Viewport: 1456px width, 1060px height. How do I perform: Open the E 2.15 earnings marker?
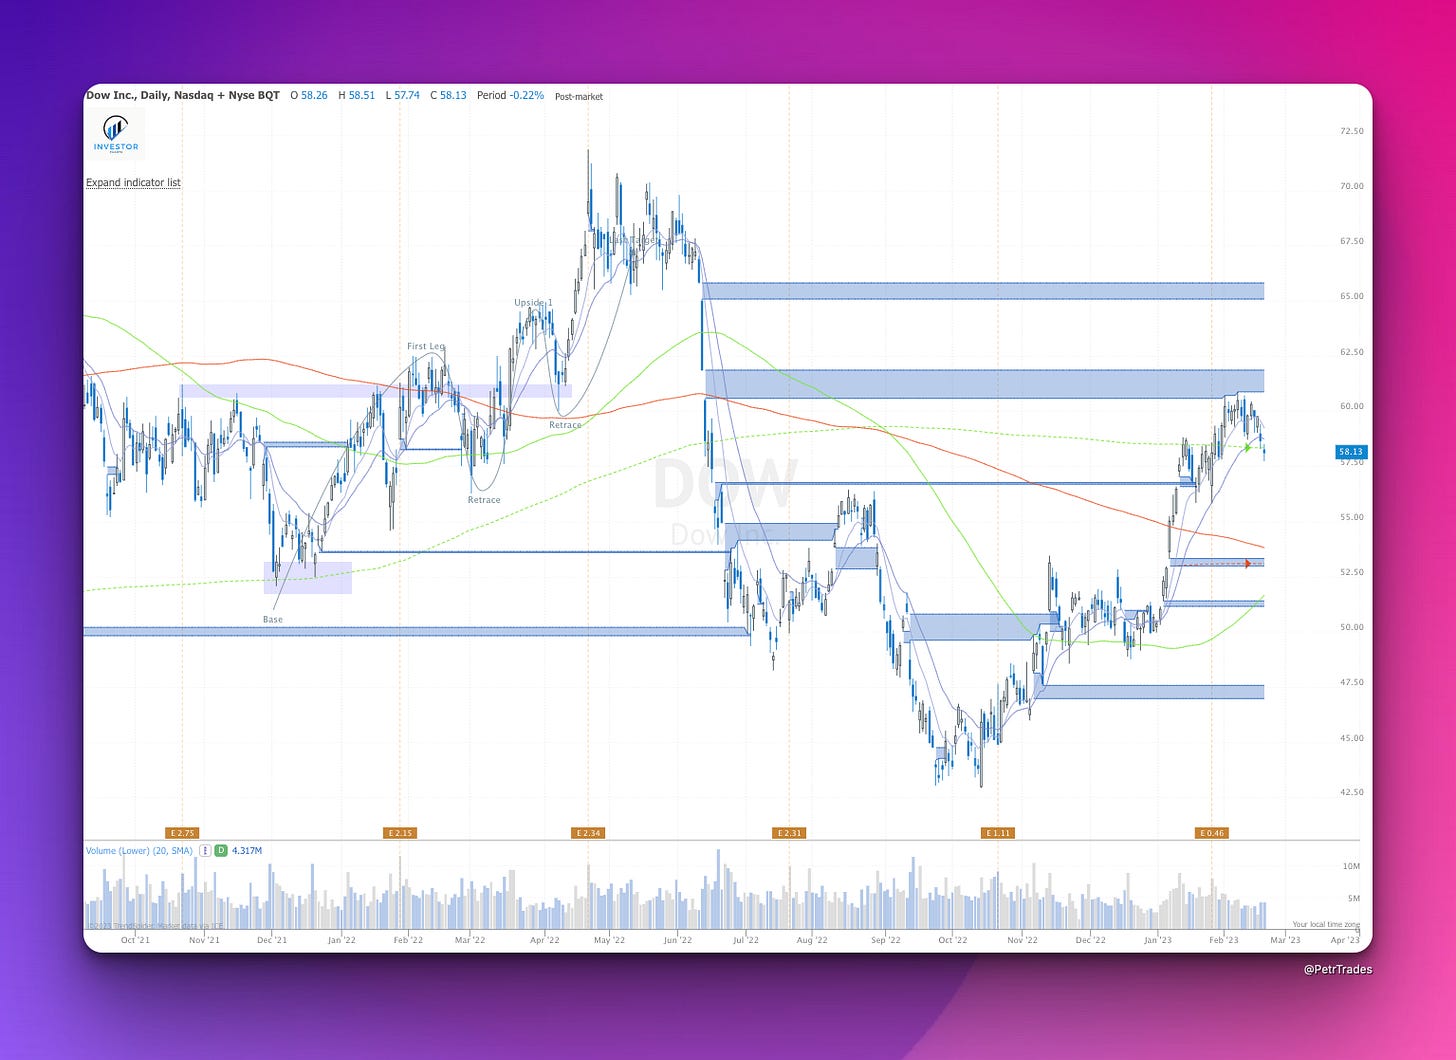pyautogui.click(x=399, y=833)
